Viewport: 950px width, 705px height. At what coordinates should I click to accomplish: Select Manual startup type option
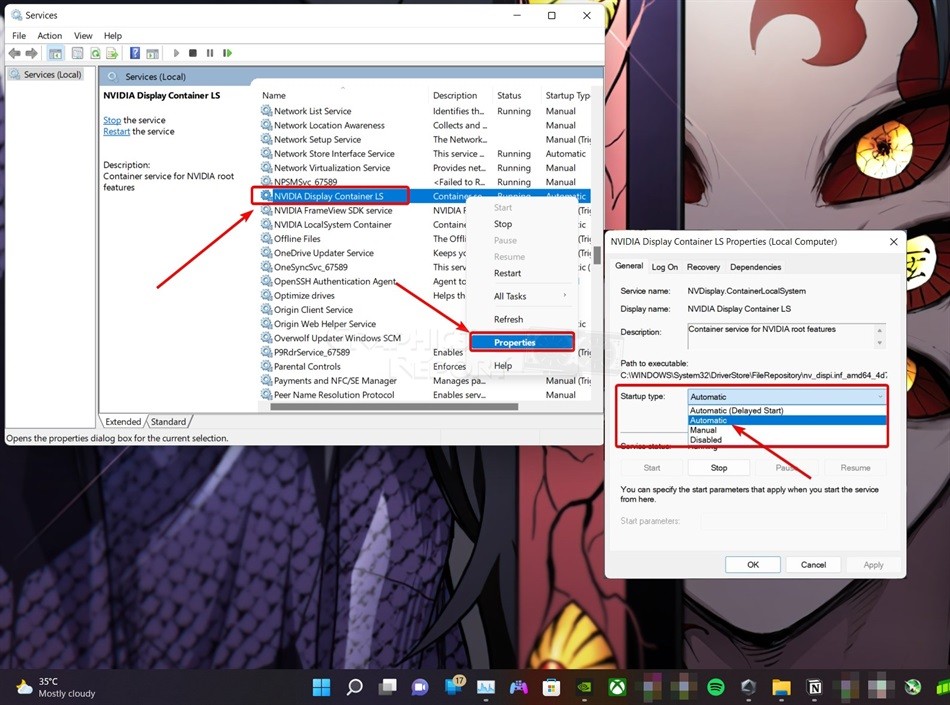tap(787, 430)
